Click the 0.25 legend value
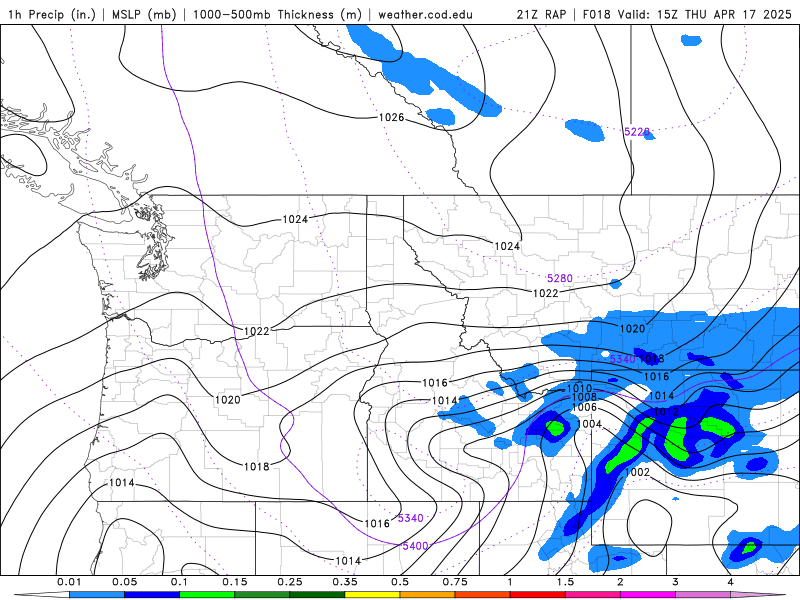This screenshot has width=800, height=600. (x=290, y=582)
